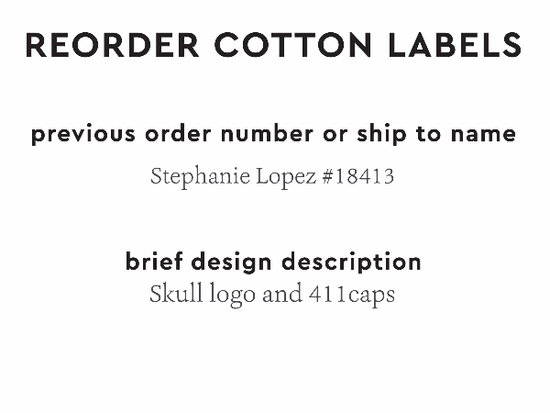This screenshot has width=550, height=413.
Task: Click the word Skull in the description
Action: [x=176, y=293]
